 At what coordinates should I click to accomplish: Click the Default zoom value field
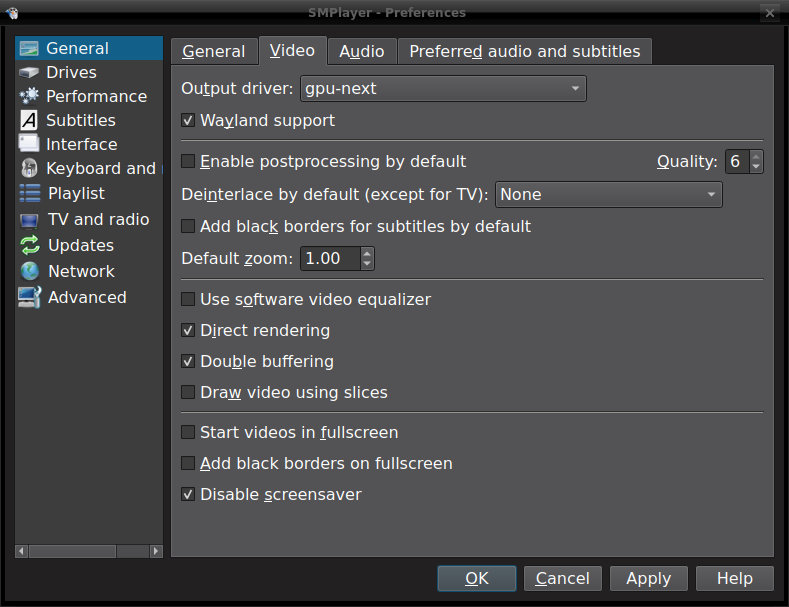[x=331, y=258]
